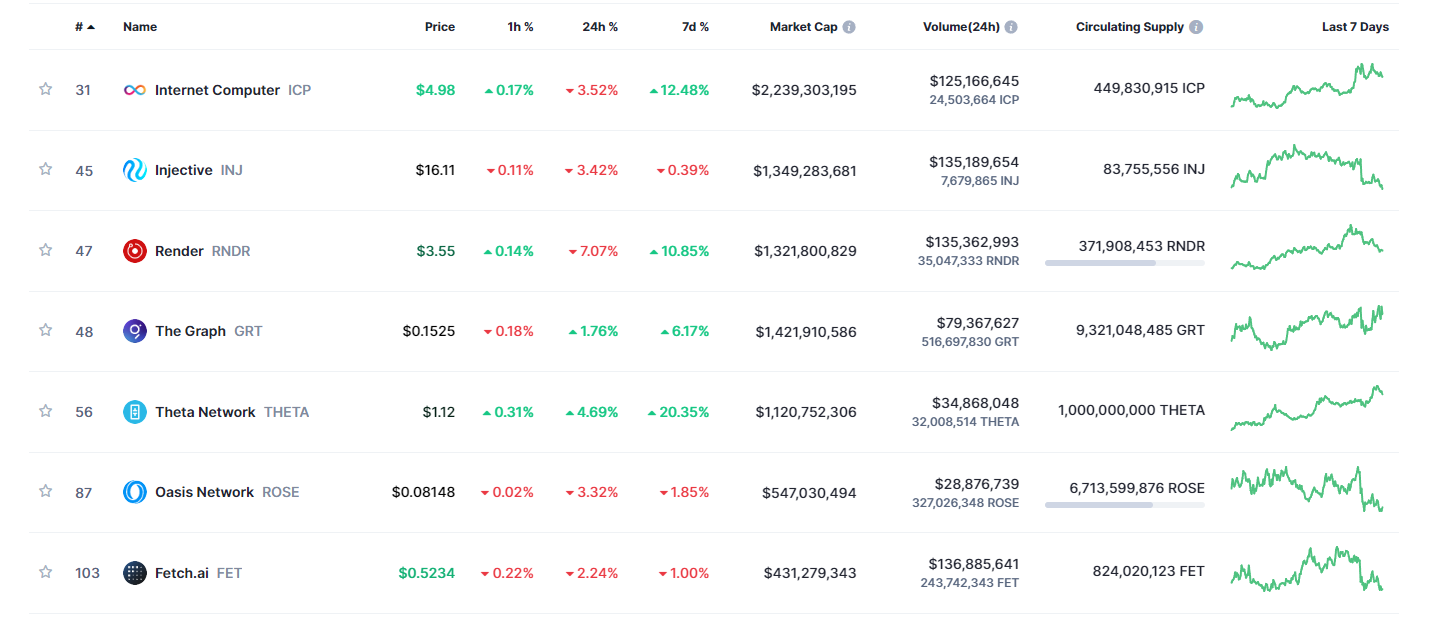The image size is (1431, 623).
Task: Click Render's circulating supply progress bar
Action: pos(1125,263)
